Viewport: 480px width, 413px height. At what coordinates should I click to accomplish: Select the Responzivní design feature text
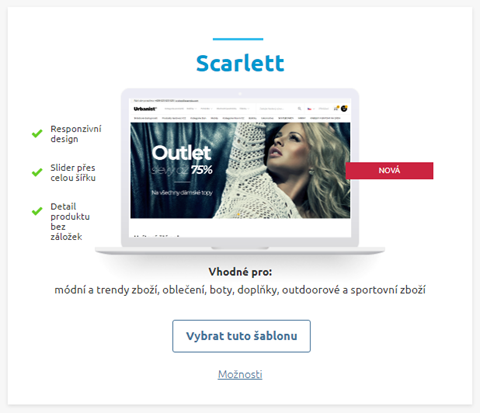coord(76,134)
